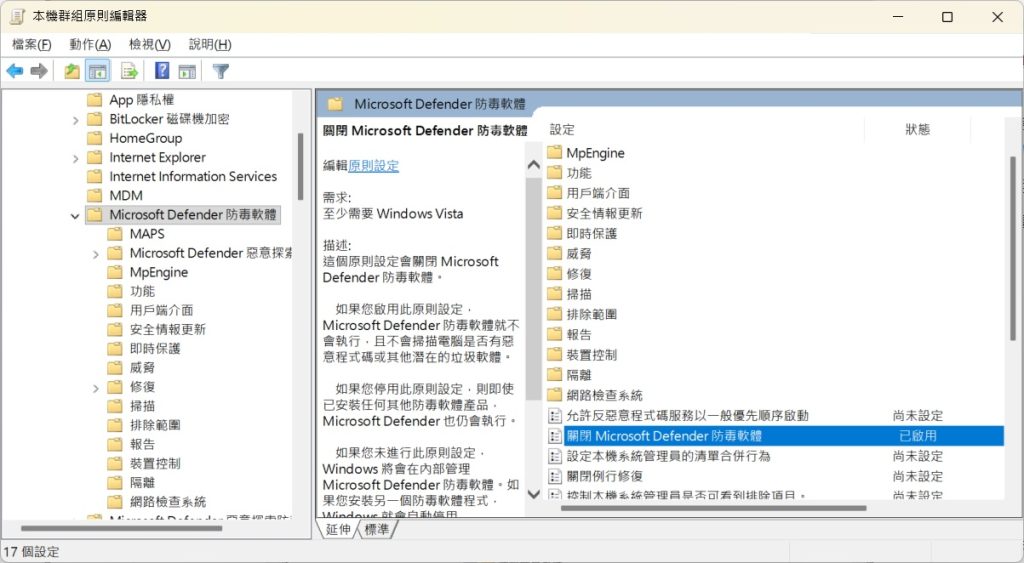Screen dimensions: 1024x563
Task: Click the Export list toolbar icon
Action: [129, 71]
